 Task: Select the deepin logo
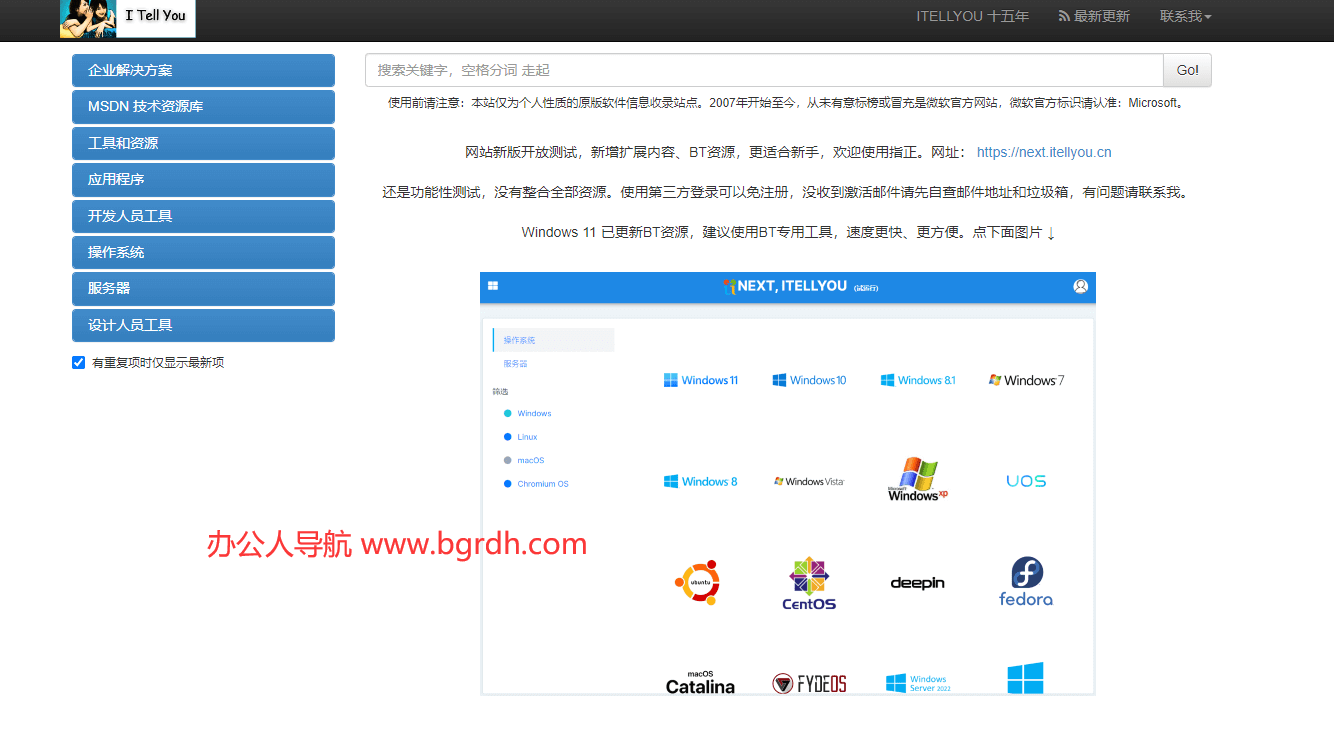coord(918,583)
